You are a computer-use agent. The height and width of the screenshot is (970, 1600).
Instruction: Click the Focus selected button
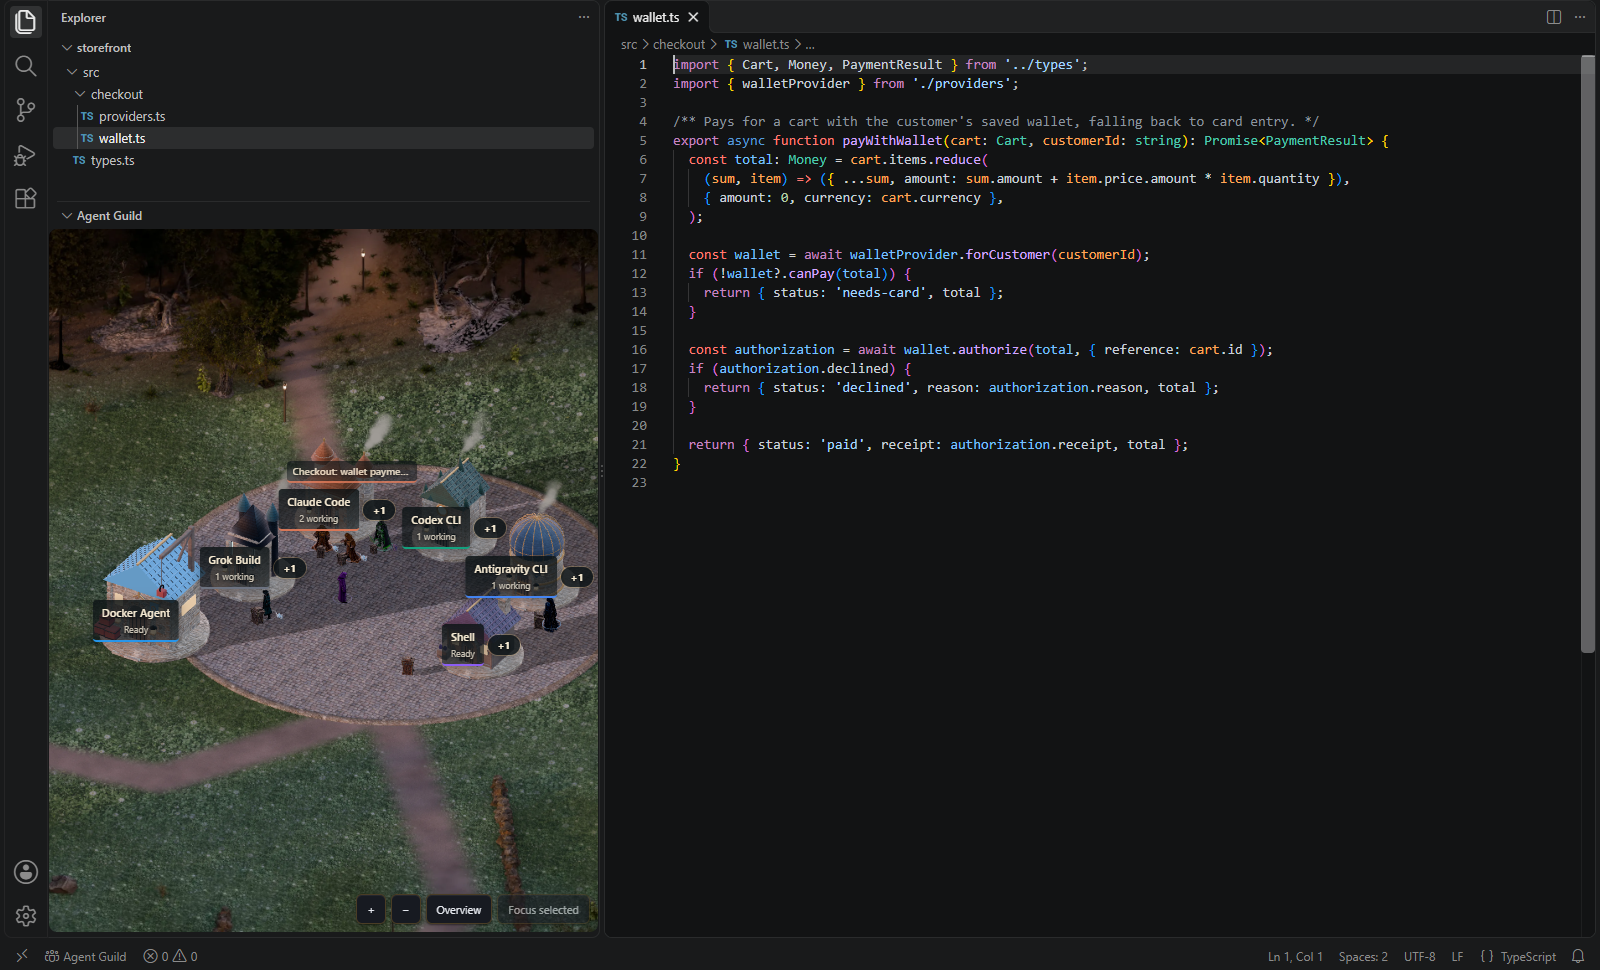click(x=543, y=910)
